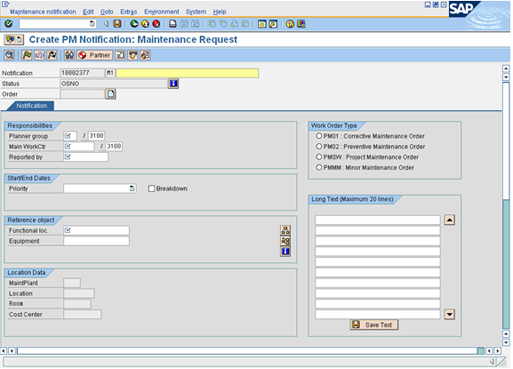Click the red Cancel icon in toolbar
The height and width of the screenshot is (369, 513).
(156, 24)
